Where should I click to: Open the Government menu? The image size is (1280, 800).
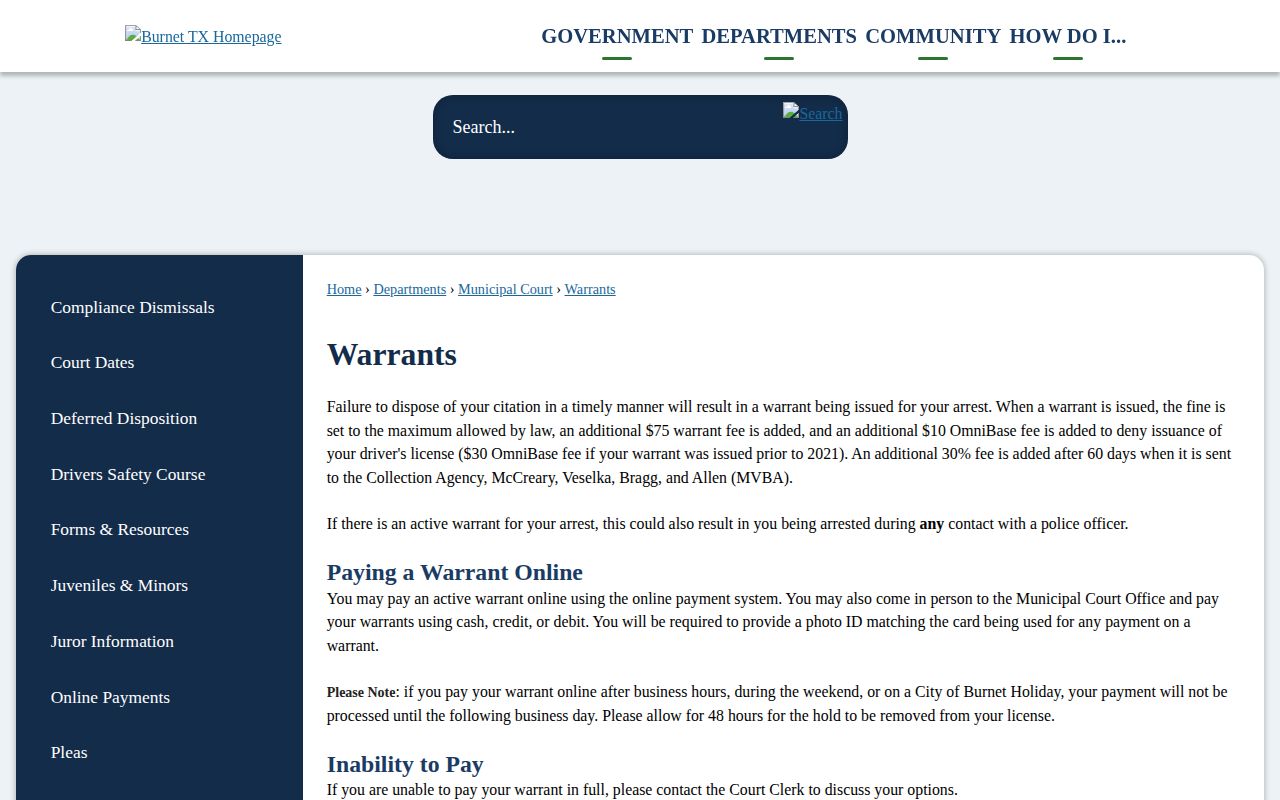[x=617, y=36]
